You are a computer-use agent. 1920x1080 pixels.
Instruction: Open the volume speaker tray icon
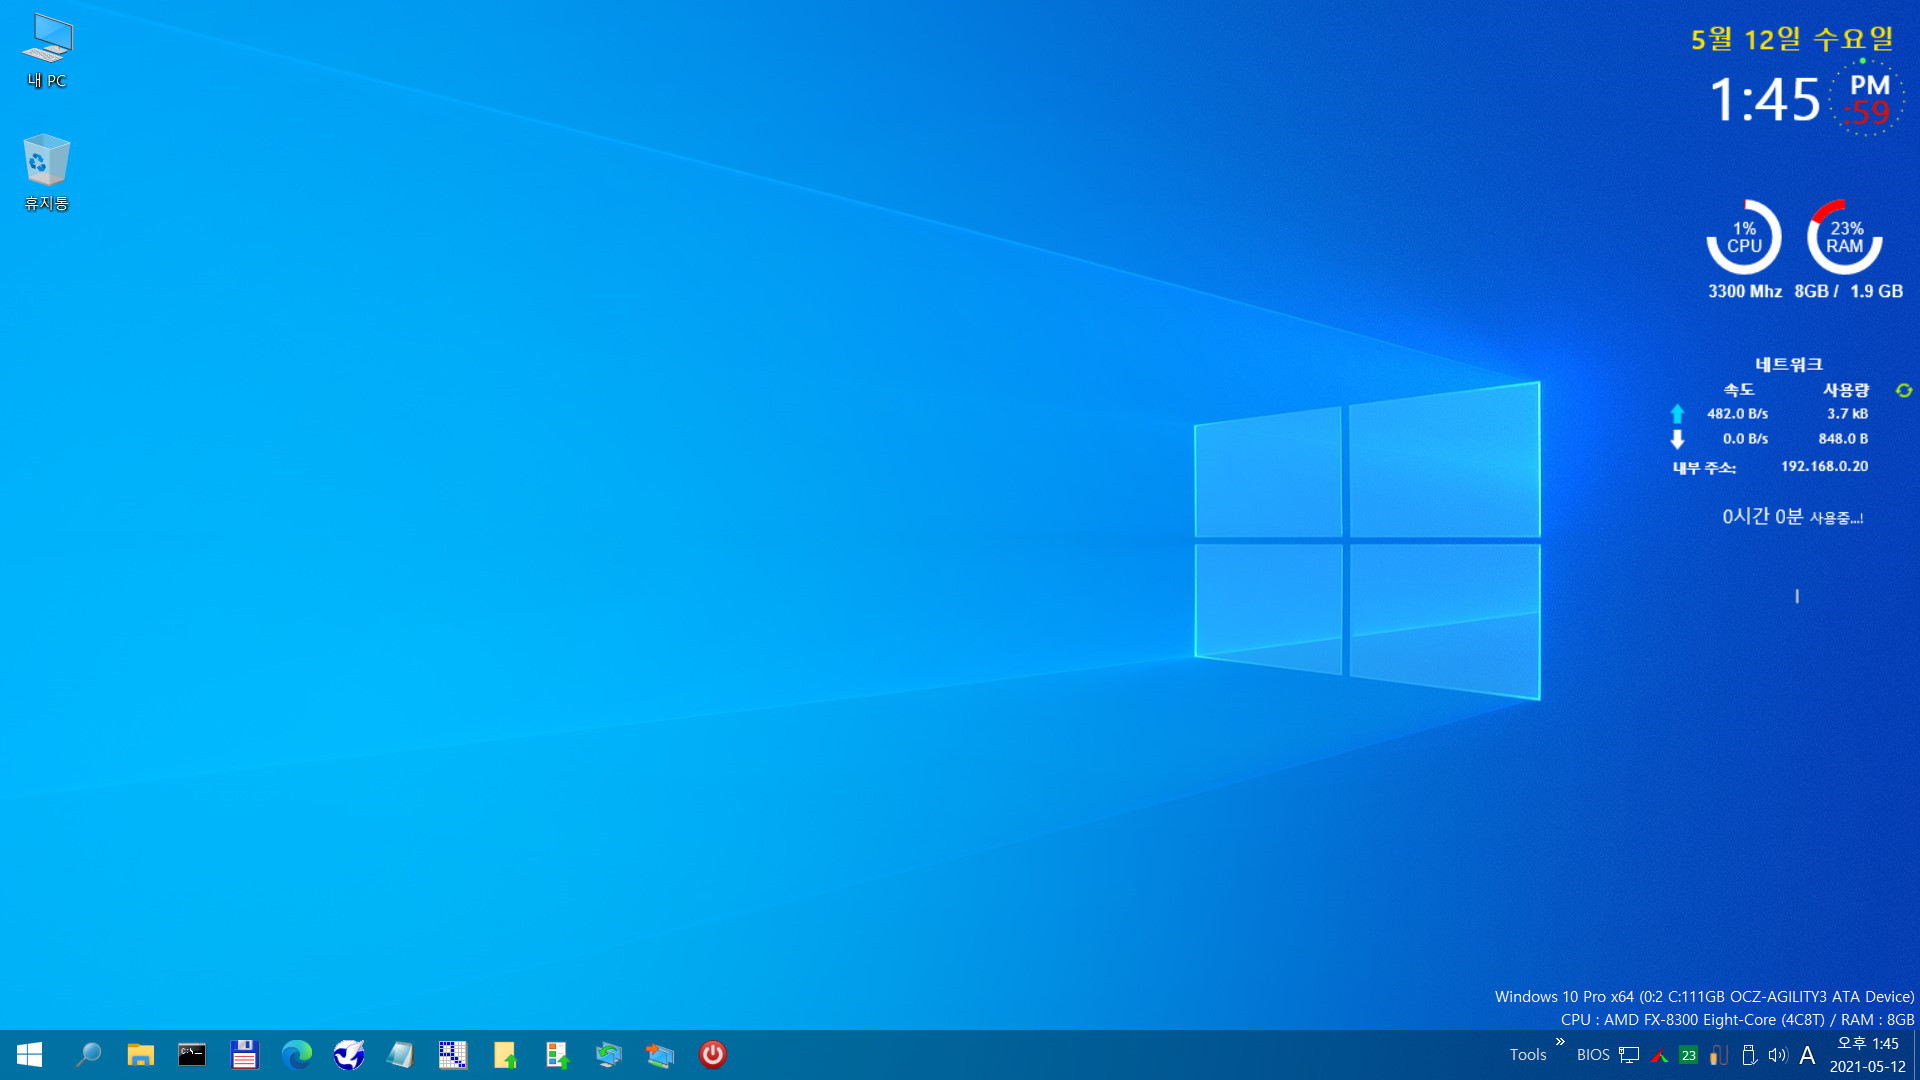click(x=1778, y=1055)
